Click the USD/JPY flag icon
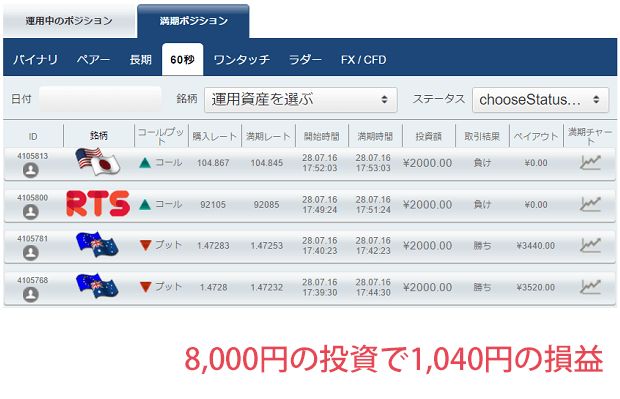Viewport: 620px width, 399px height. [x=98, y=161]
